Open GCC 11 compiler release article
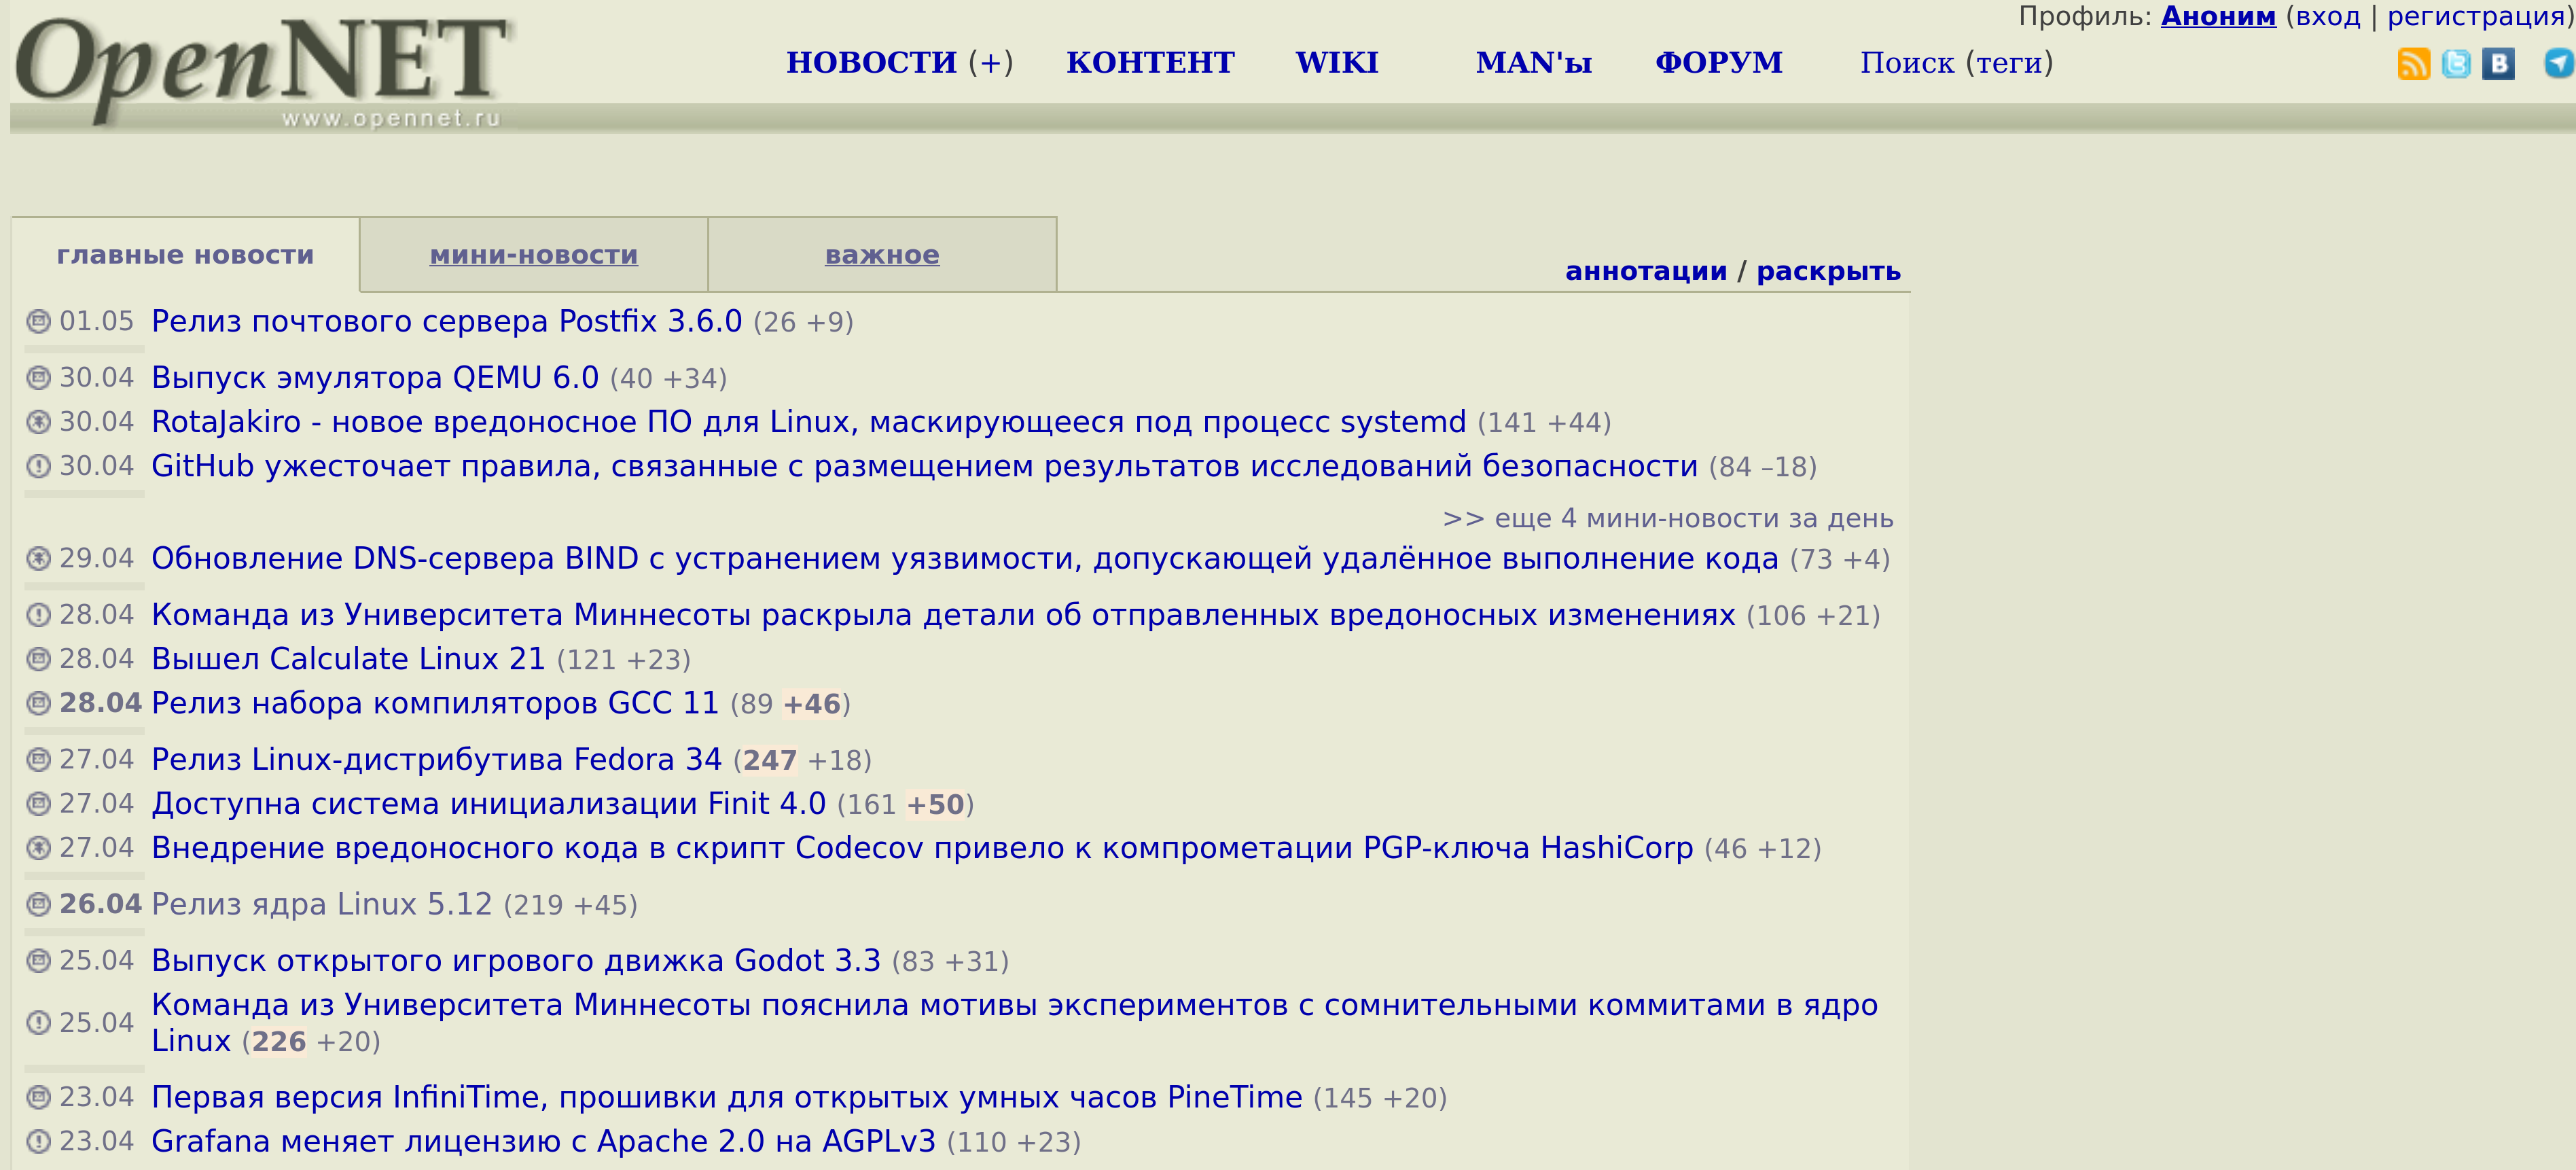The width and height of the screenshot is (2576, 1170). pos(435,703)
